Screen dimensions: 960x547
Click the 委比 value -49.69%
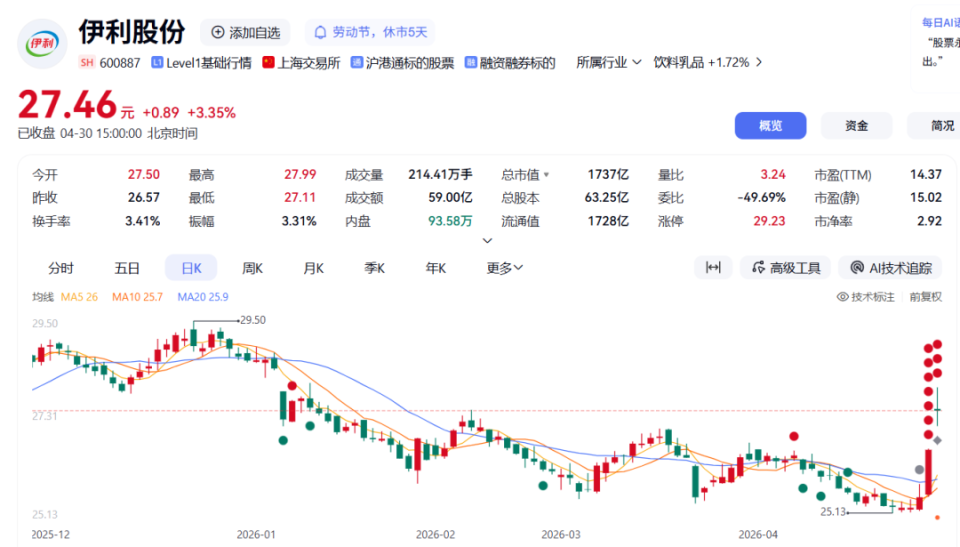click(x=761, y=198)
